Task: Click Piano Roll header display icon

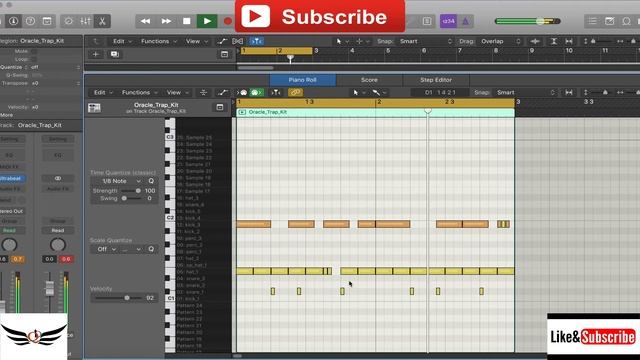Action: (x=220, y=107)
